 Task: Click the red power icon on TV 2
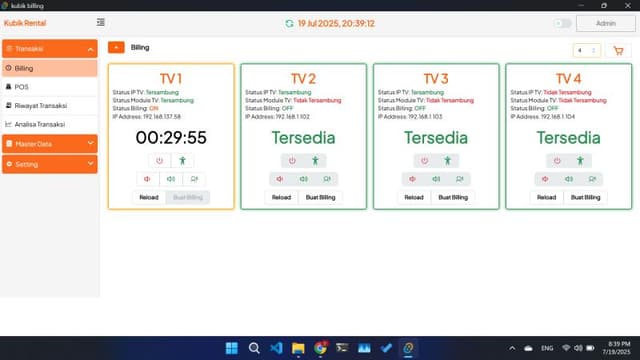292,161
